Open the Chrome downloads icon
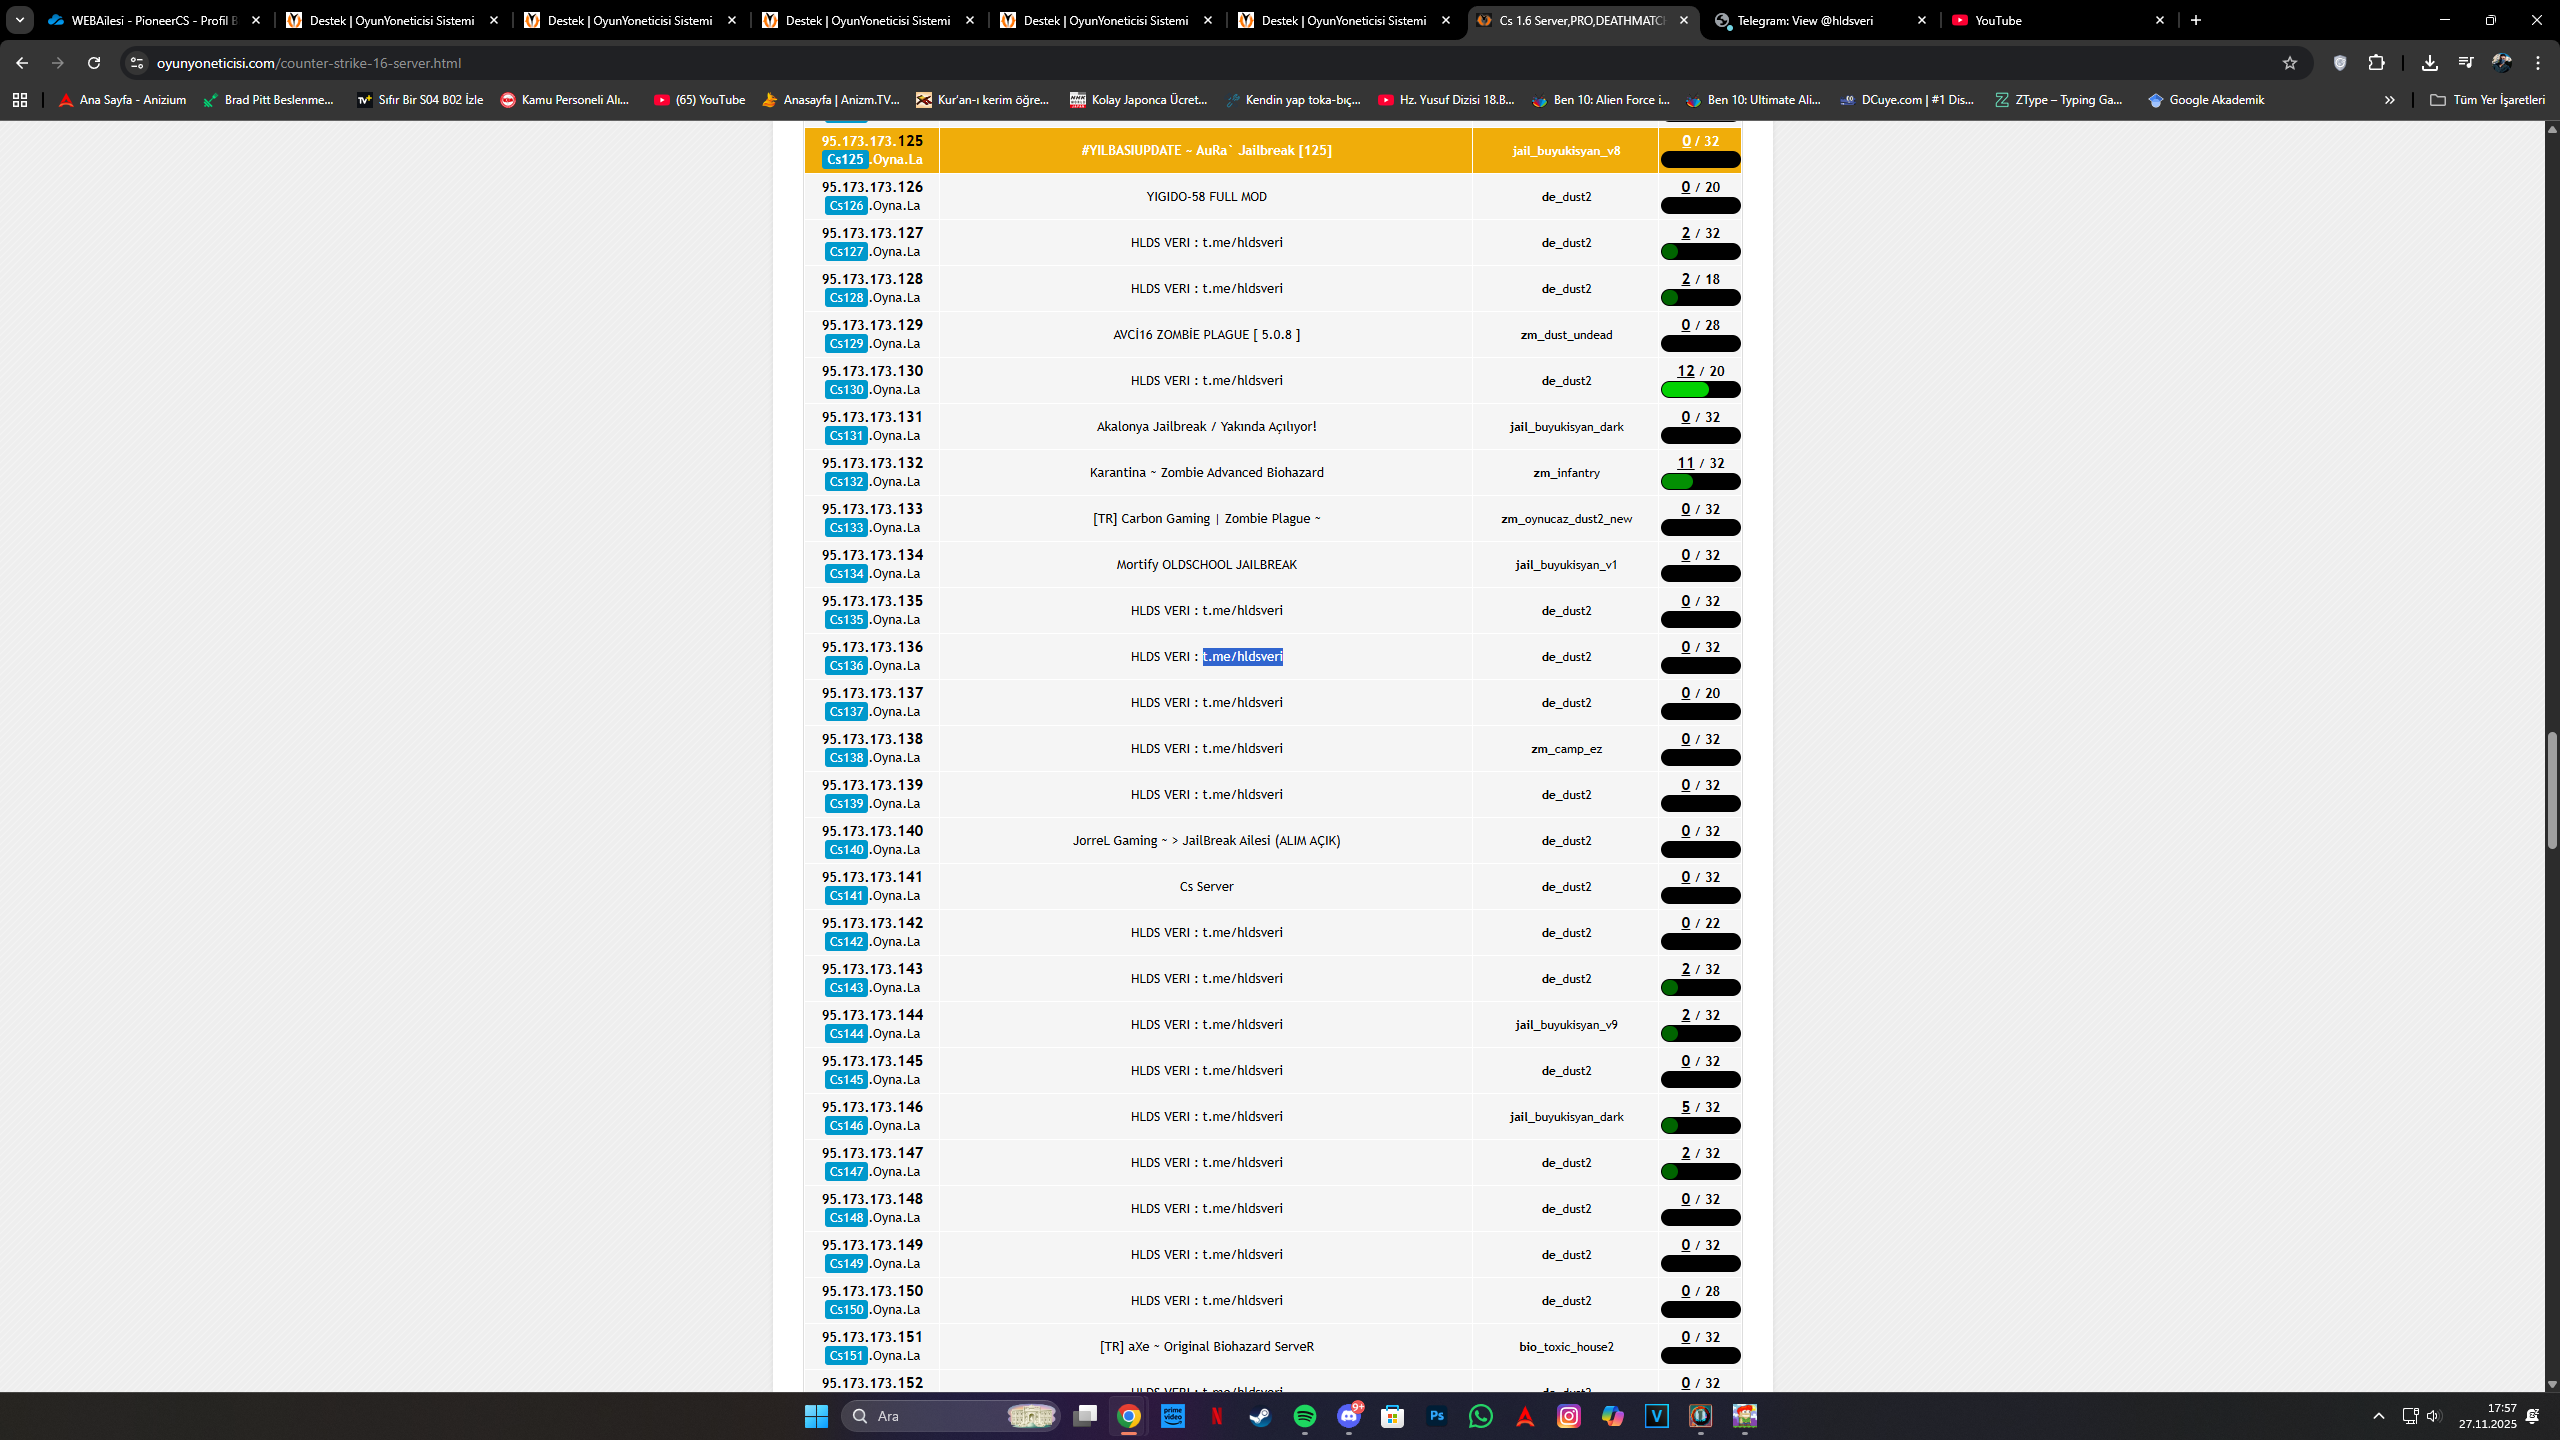 (x=2430, y=63)
